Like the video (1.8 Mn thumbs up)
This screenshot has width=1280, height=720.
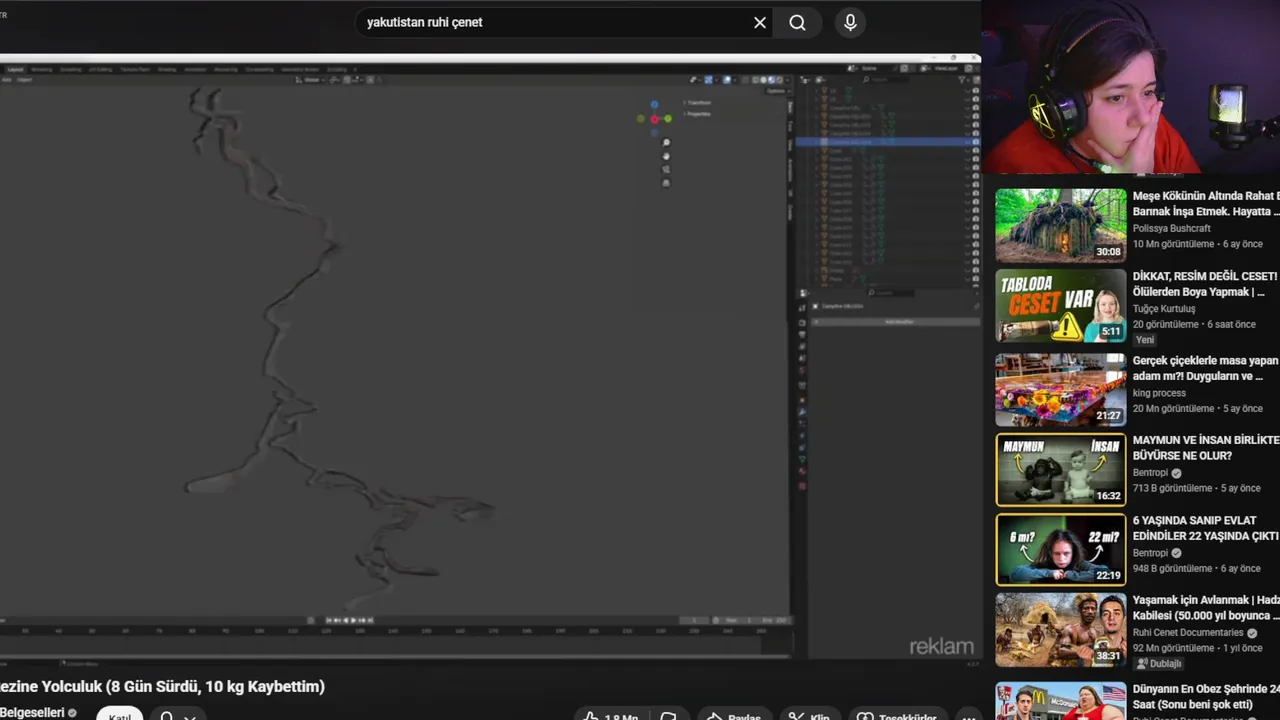point(611,715)
